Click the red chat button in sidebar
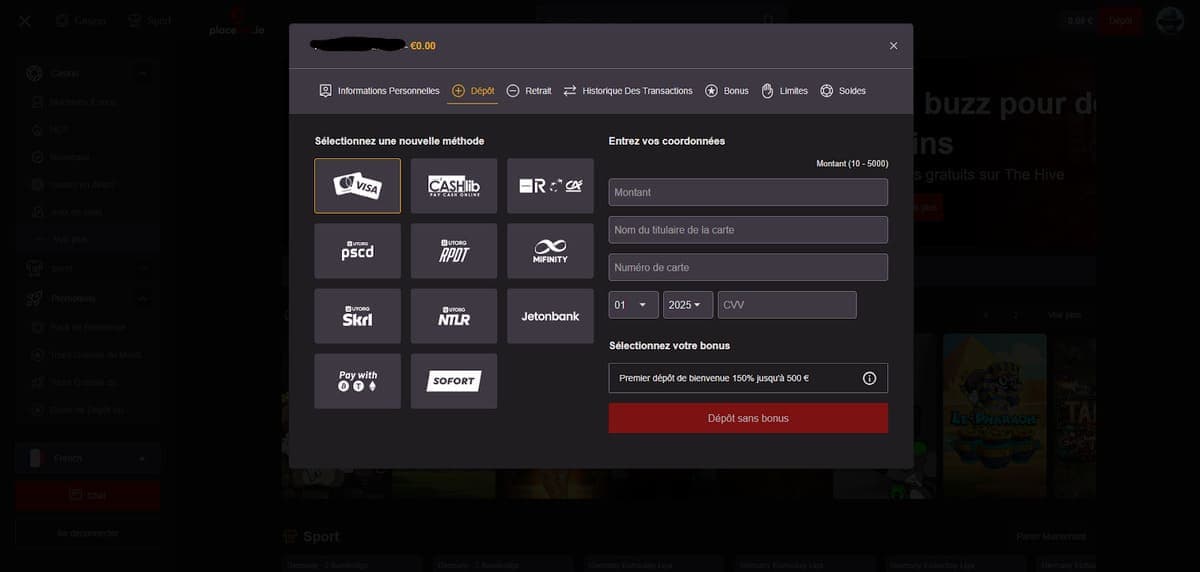Image resolution: width=1200 pixels, height=572 pixels. (87, 495)
